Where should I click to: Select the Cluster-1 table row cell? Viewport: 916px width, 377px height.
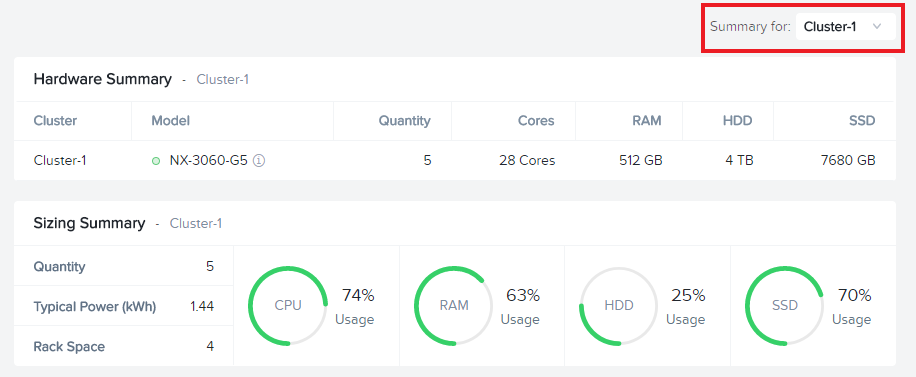[60, 160]
